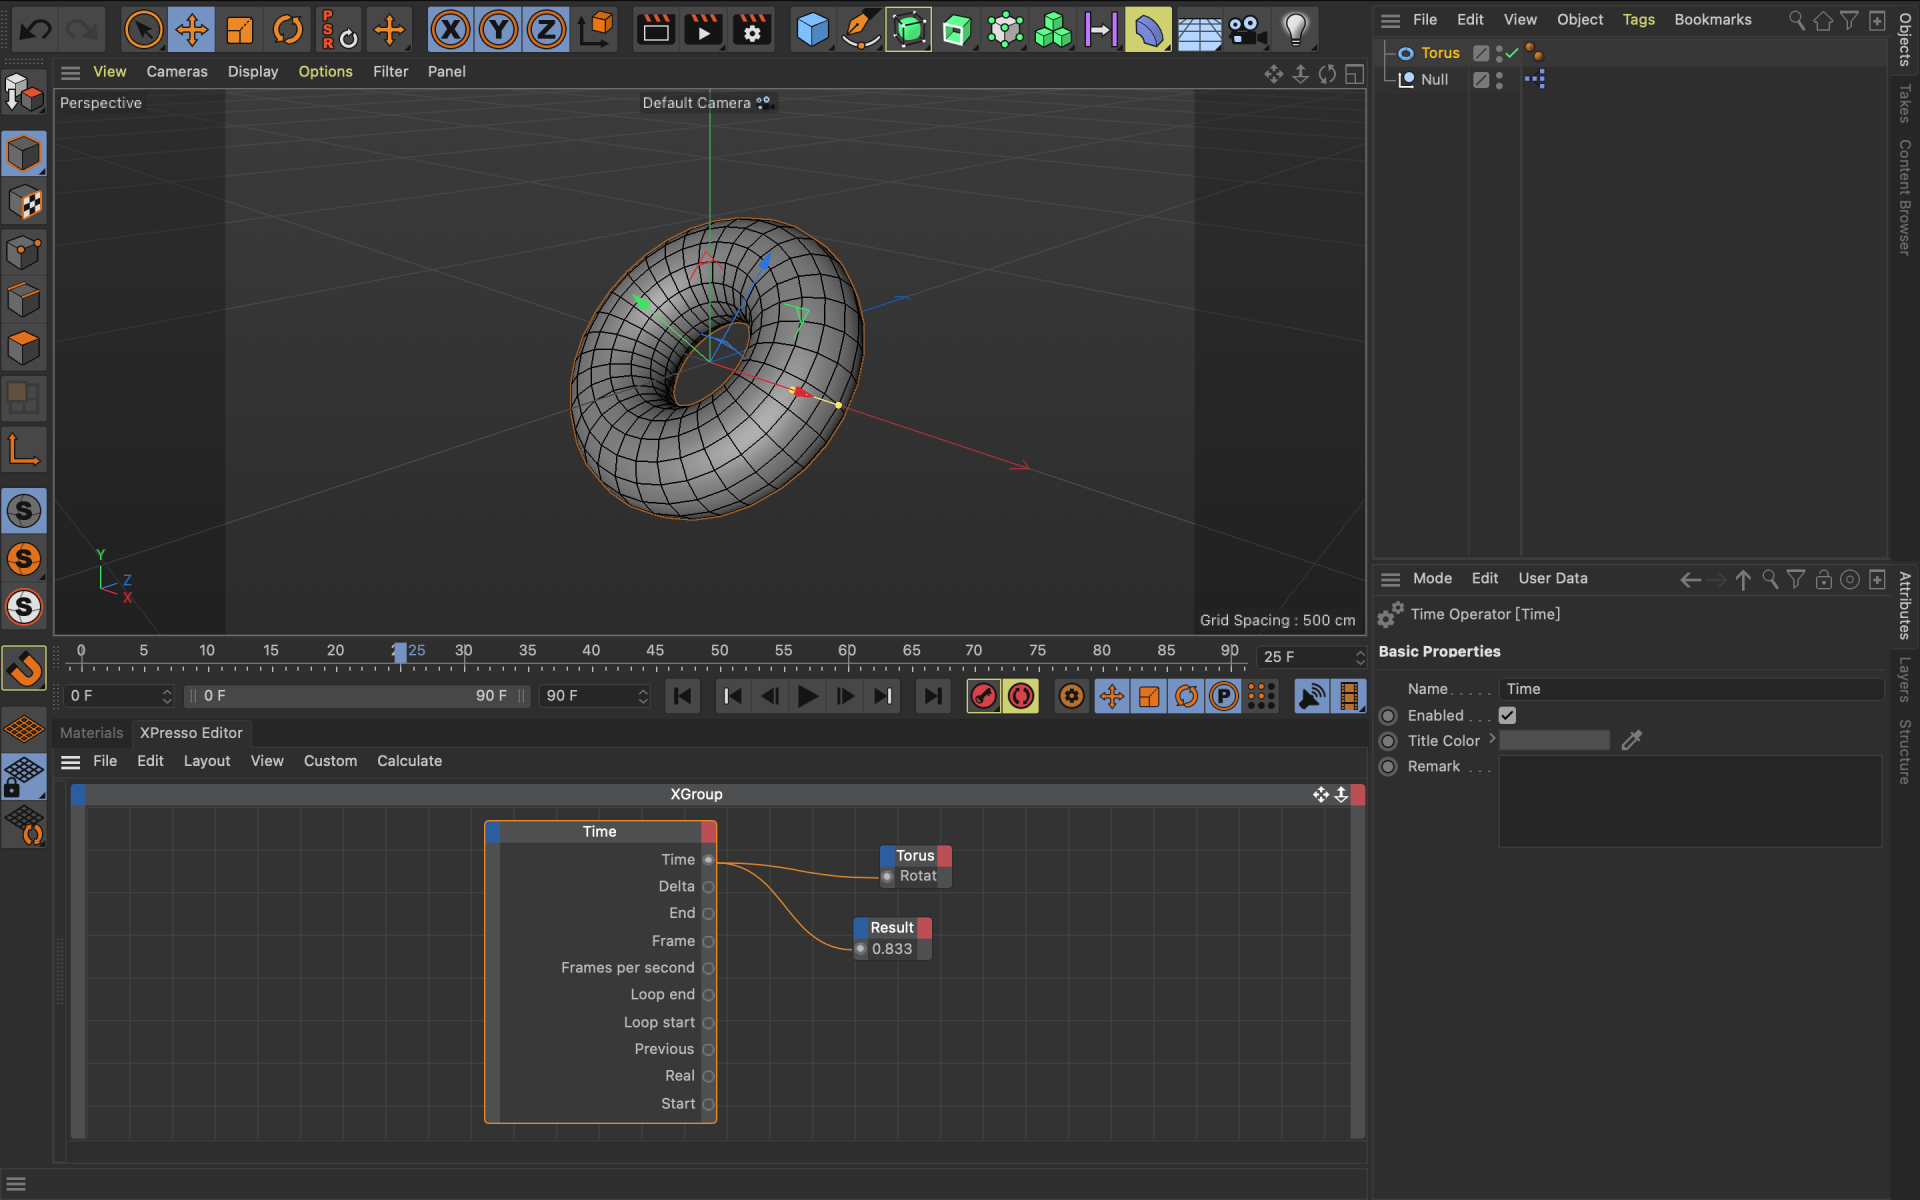Open the Calculate menu in XPresso Editor

(x=409, y=761)
